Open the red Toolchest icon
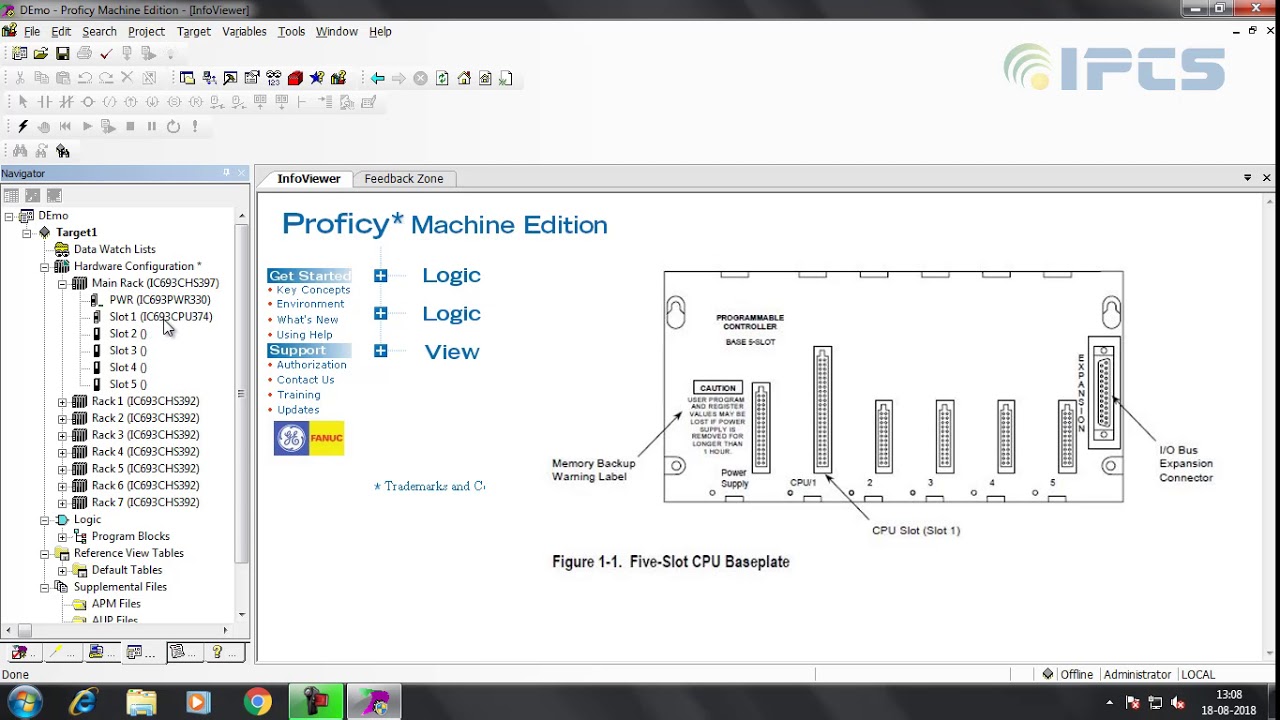Image resolution: width=1280 pixels, height=720 pixels. pyautogui.click(x=295, y=78)
